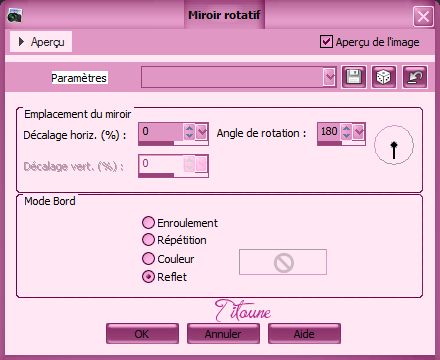The height and width of the screenshot is (360, 440).
Task: Select the Couleur radio button
Action: coord(148,258)
